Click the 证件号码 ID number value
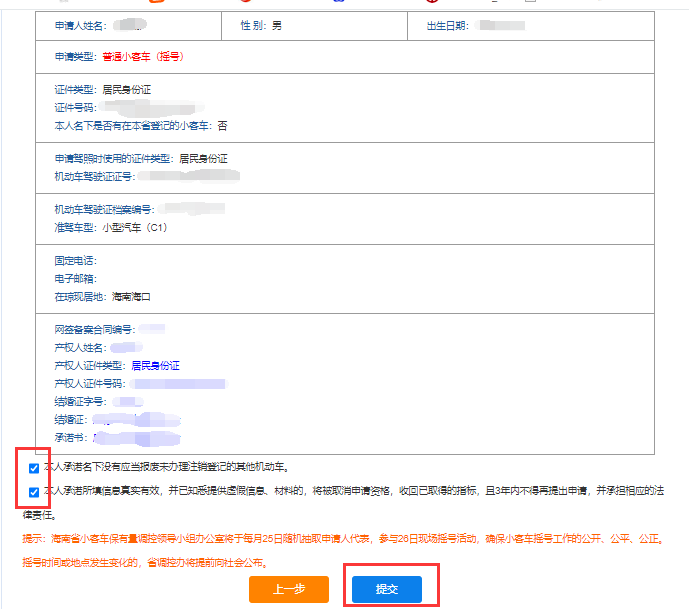Viewport: 689px width, 609px height. pos(150,107)
